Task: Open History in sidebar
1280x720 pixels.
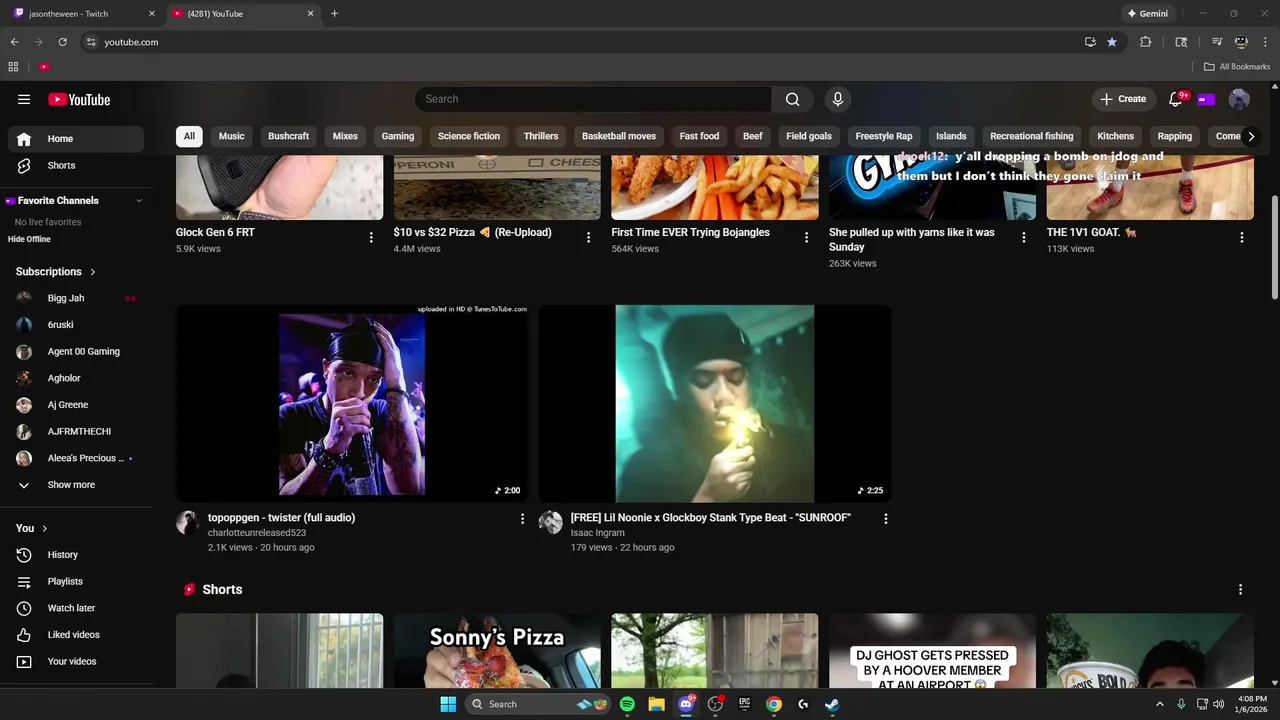Action: pyautogui.click(x=76, y=555)
